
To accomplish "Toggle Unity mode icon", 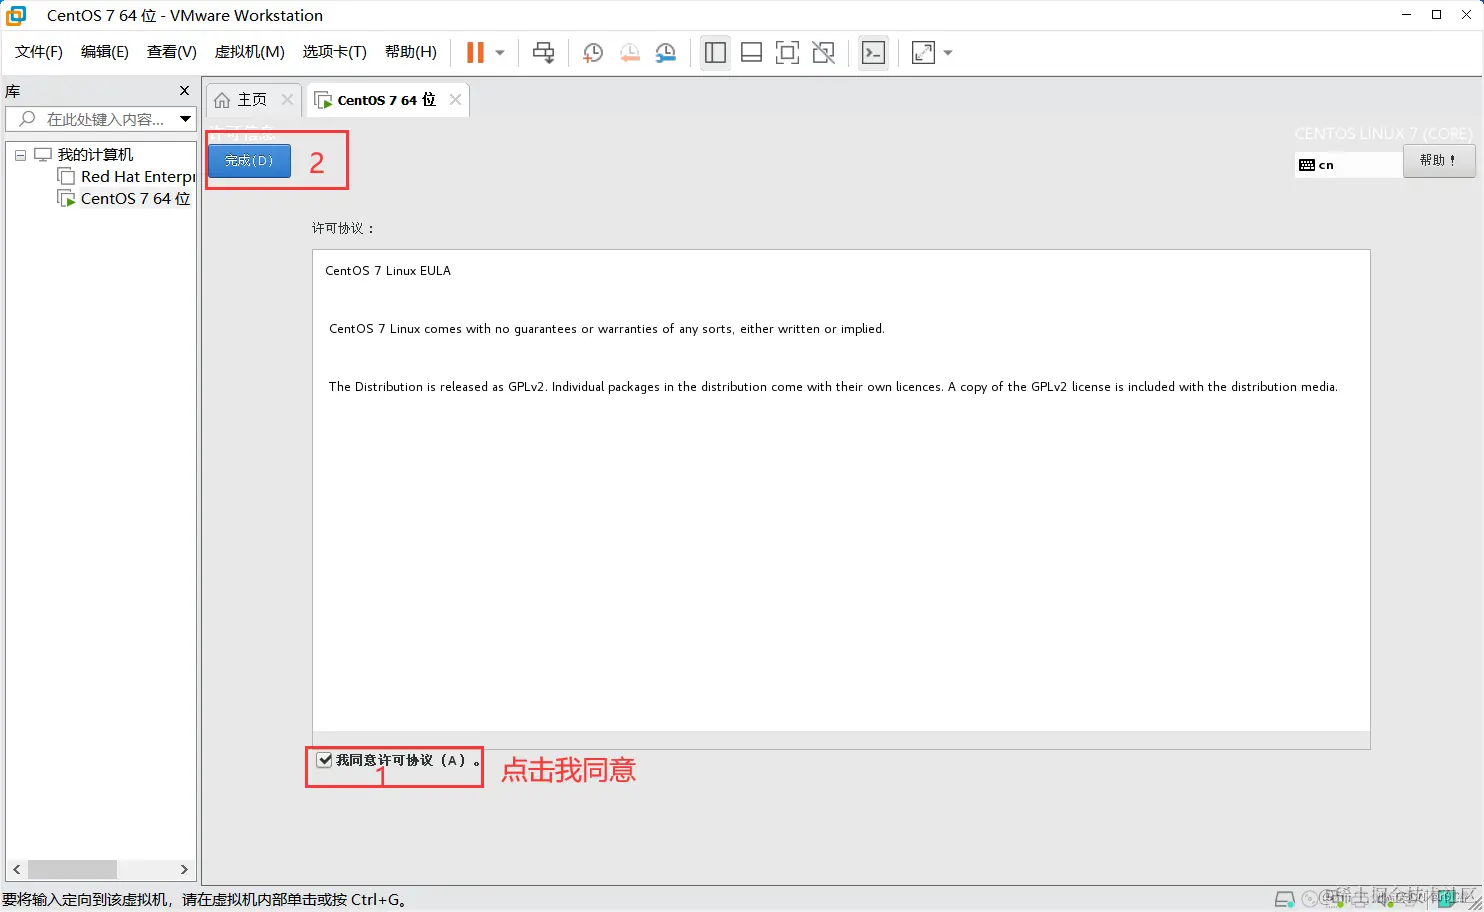I will [x=823, y=53].
